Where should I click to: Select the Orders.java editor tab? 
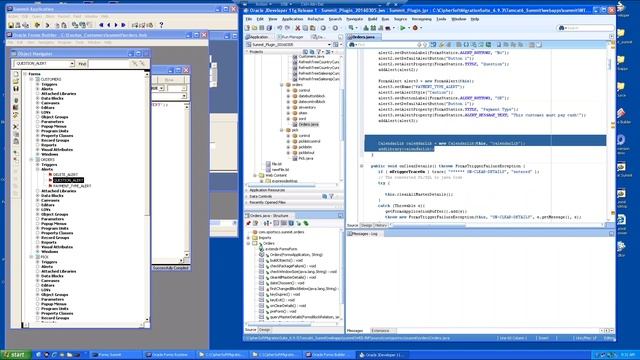(363, 37)
